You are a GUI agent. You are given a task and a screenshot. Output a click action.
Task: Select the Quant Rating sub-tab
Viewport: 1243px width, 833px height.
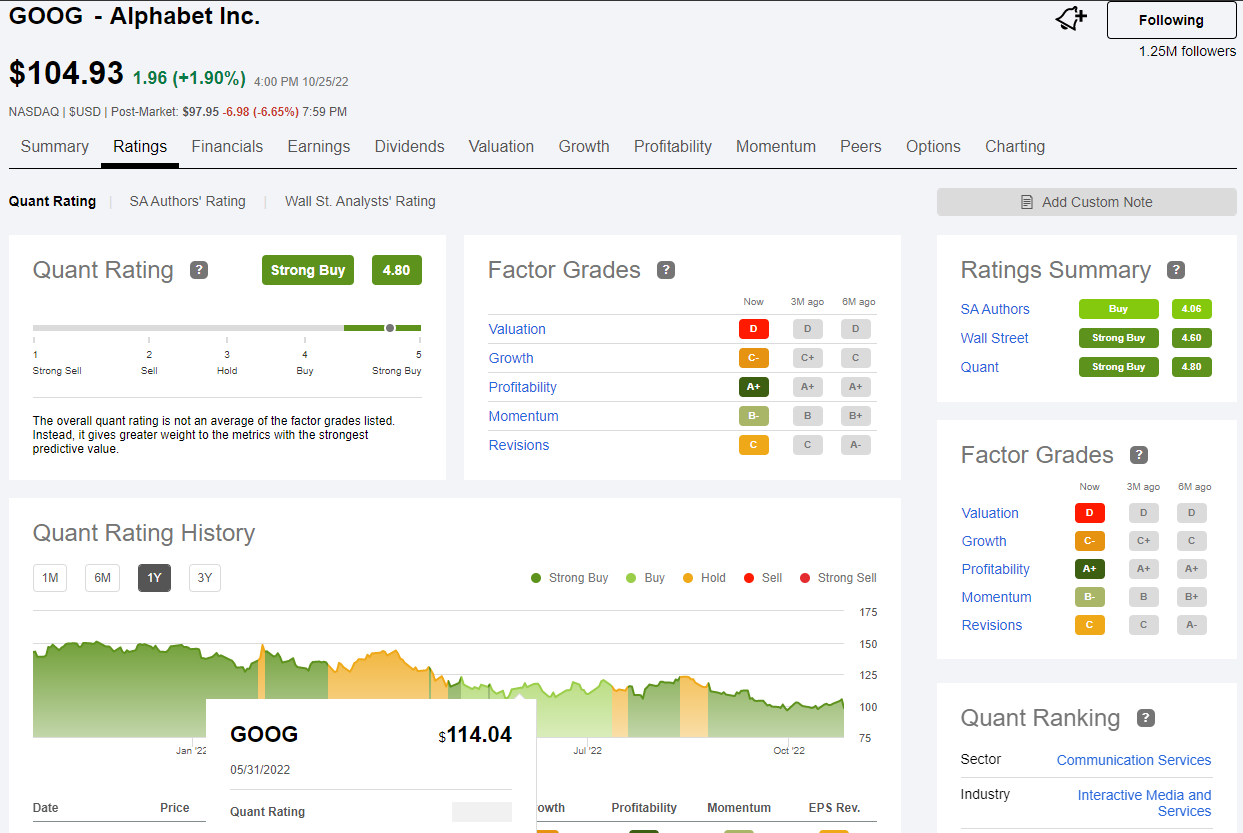click(53, 201)
